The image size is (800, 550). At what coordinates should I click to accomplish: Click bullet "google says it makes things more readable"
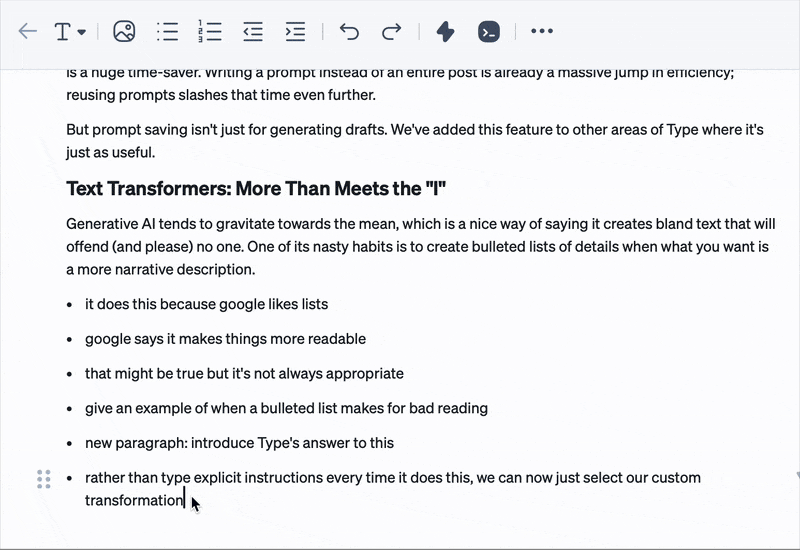pyautogui.click(x=226, y=339)
